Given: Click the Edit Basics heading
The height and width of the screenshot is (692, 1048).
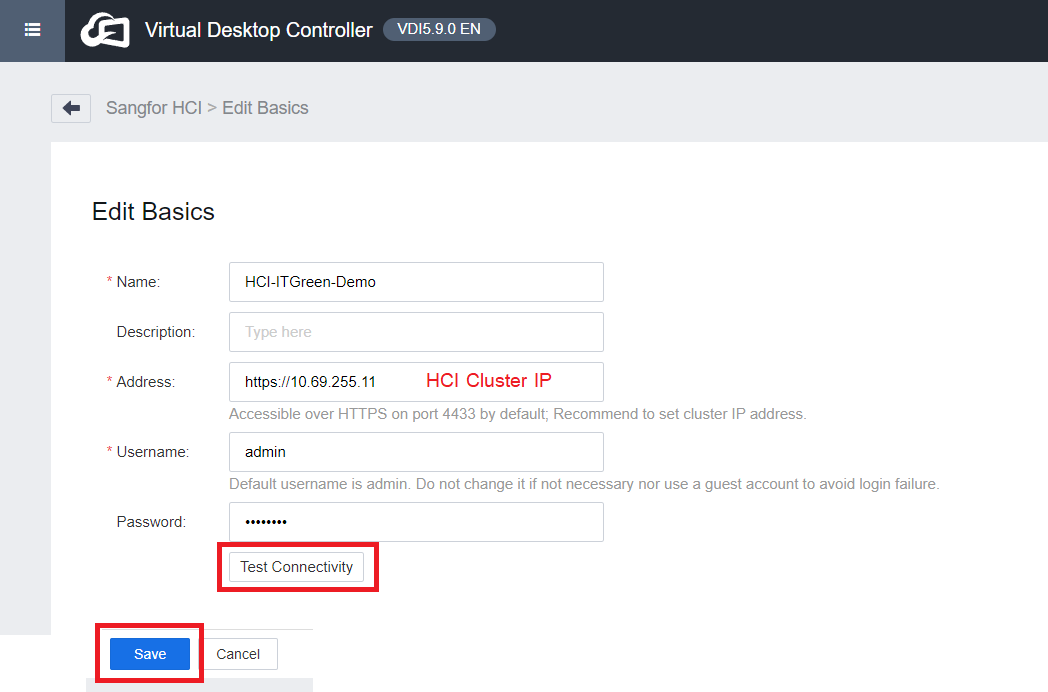Looking at the screenshot, I should (153, 212).
